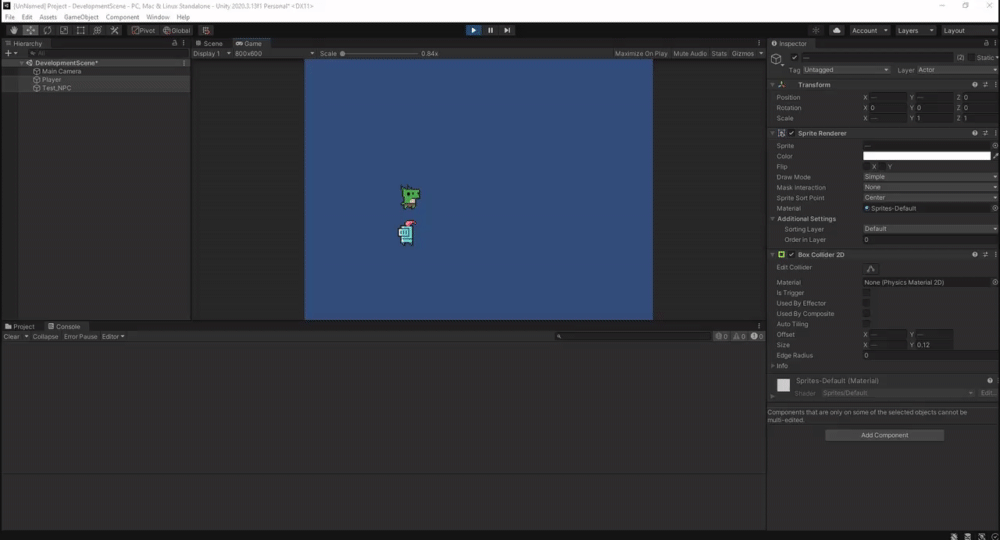The image size is (1000, 540).
Task: Open collab sun/services icon
Action: [x=816, y=30]
